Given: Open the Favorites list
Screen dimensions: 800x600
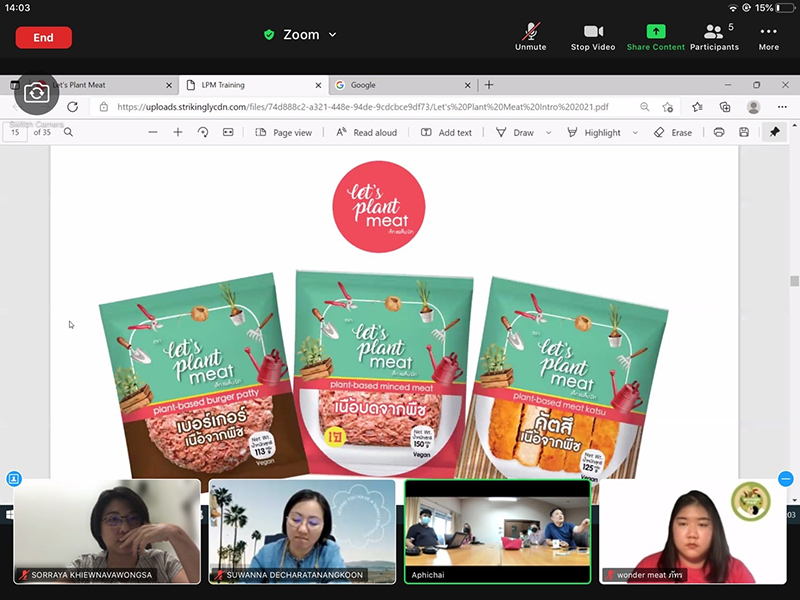Looking at the screenshot, I should tap(697, 107).
